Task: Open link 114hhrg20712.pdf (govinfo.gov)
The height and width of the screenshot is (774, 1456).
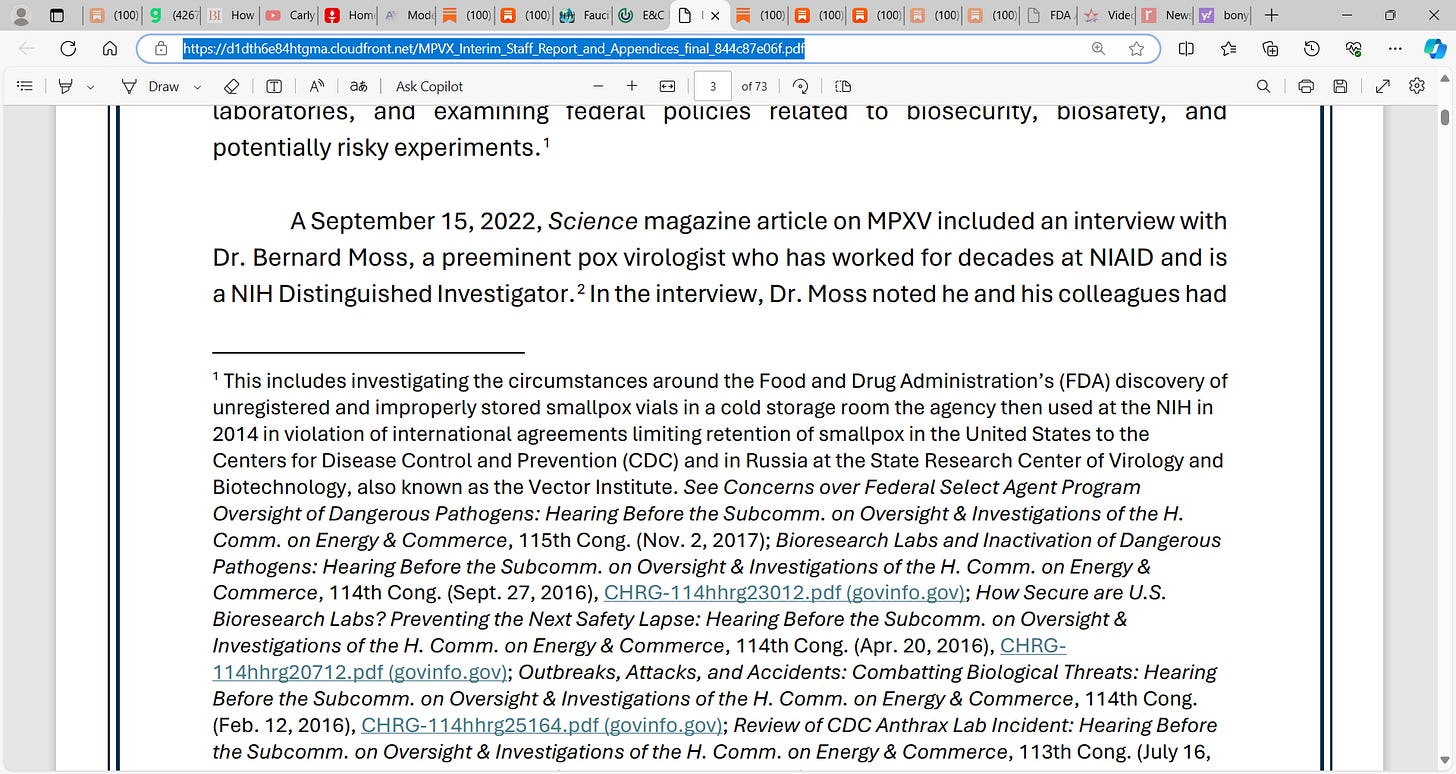Action: pyautogui.click(x=360, y=672)
